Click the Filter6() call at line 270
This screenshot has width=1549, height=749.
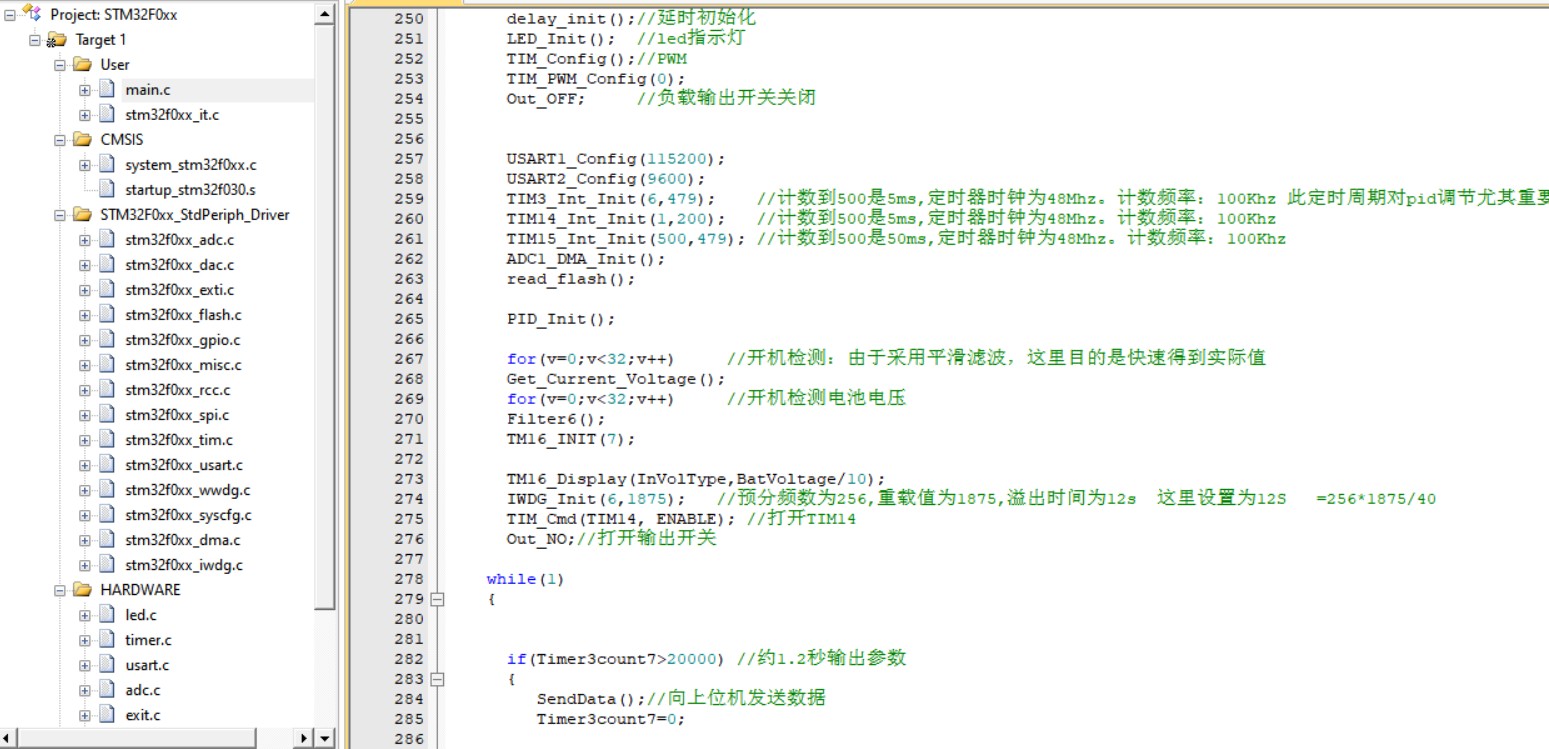click(x=556, y=419)
